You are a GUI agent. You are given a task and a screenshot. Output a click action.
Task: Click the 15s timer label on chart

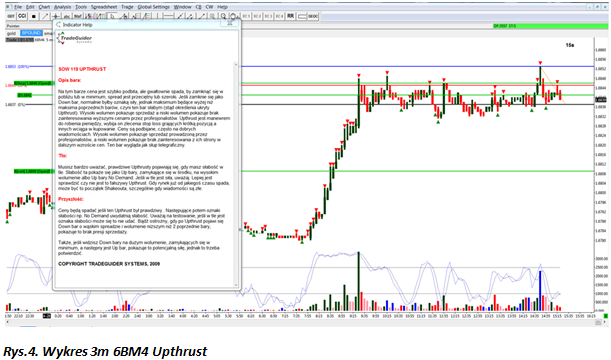point(570,45)
